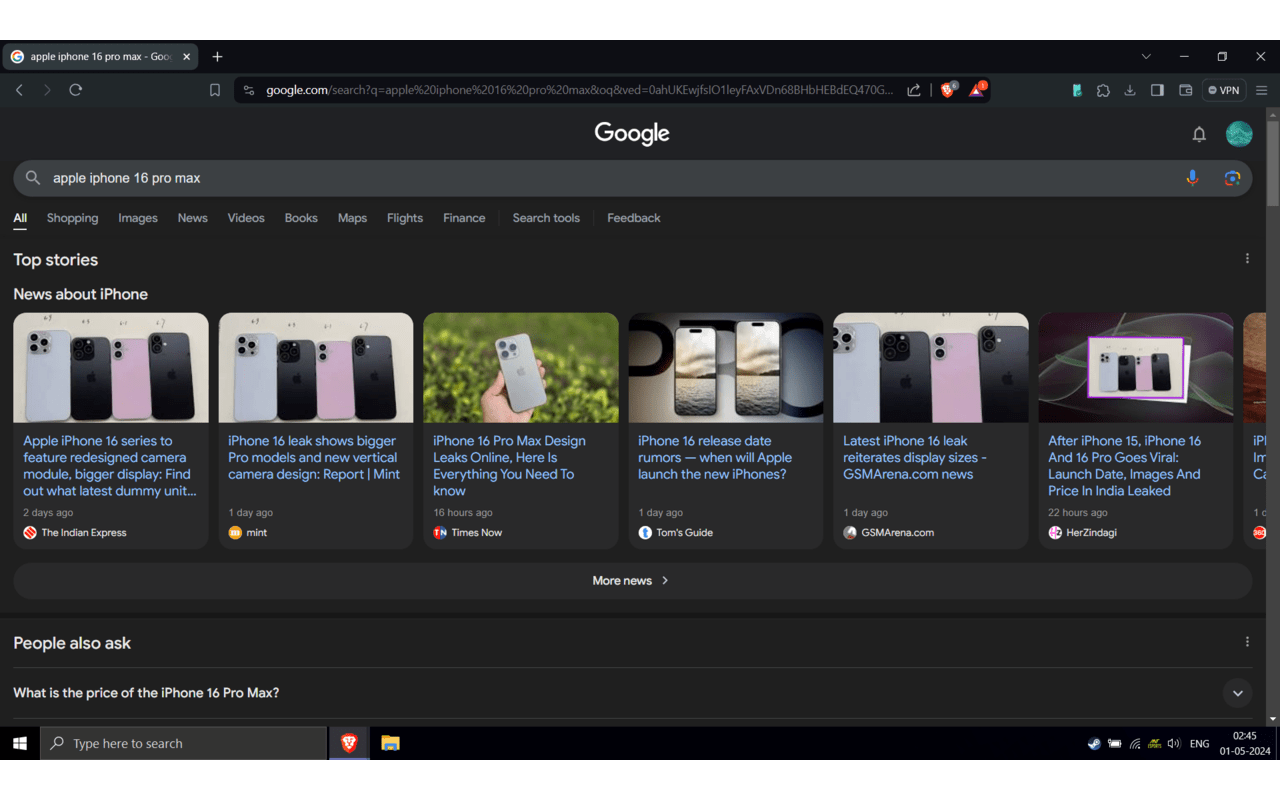1280x800 pixels.
Task: Search by image with Google Lens
Action: (x=1232, y=178)
